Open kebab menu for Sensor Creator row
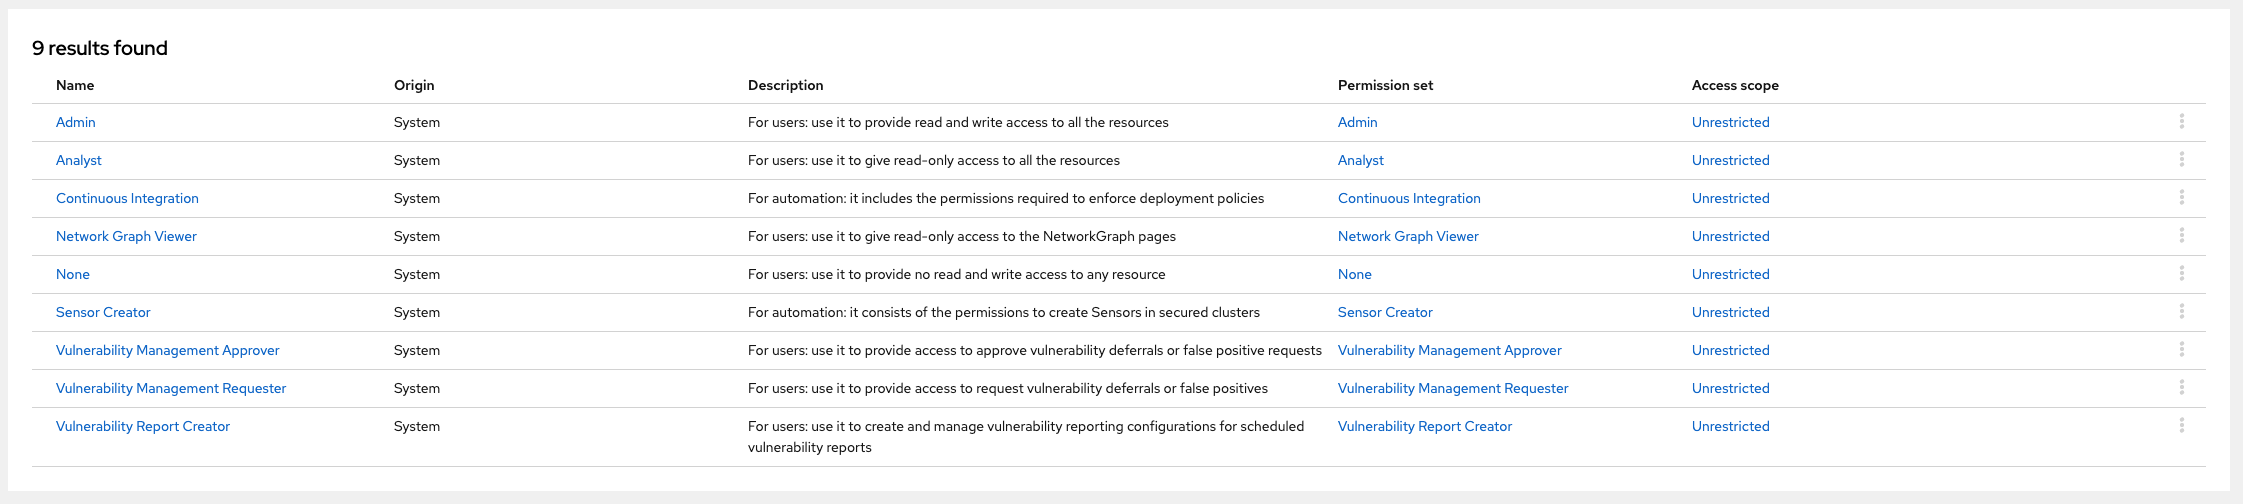Image resolution: width=2243 pixels, height=504 pixels. (2181, 312)
